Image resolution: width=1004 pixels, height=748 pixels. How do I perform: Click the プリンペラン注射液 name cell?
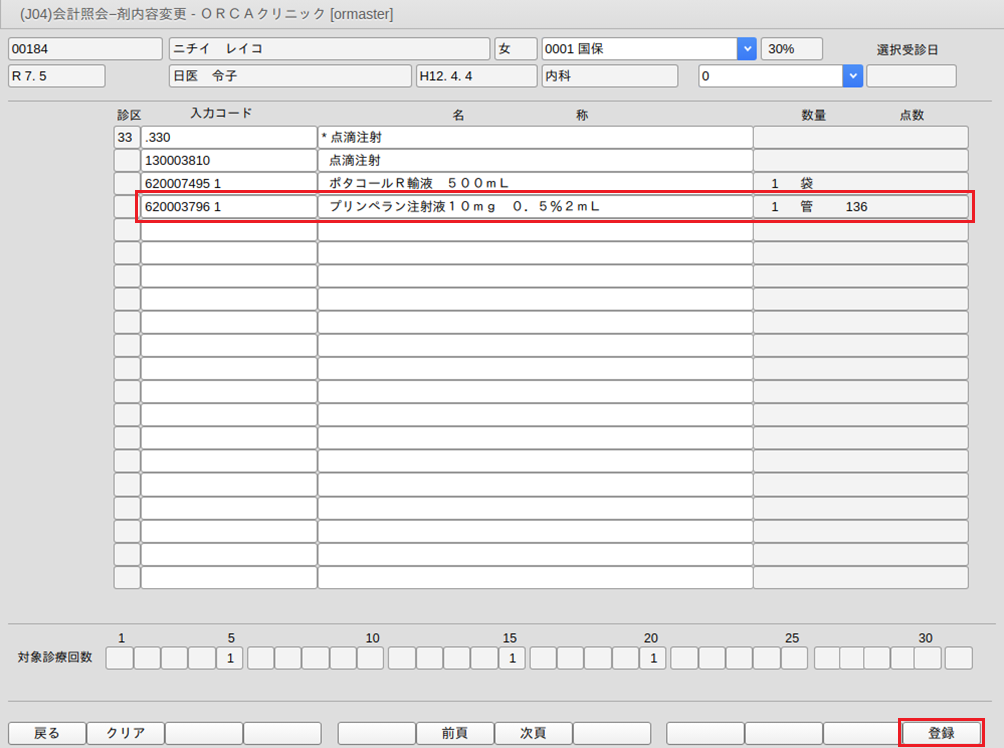534,207
